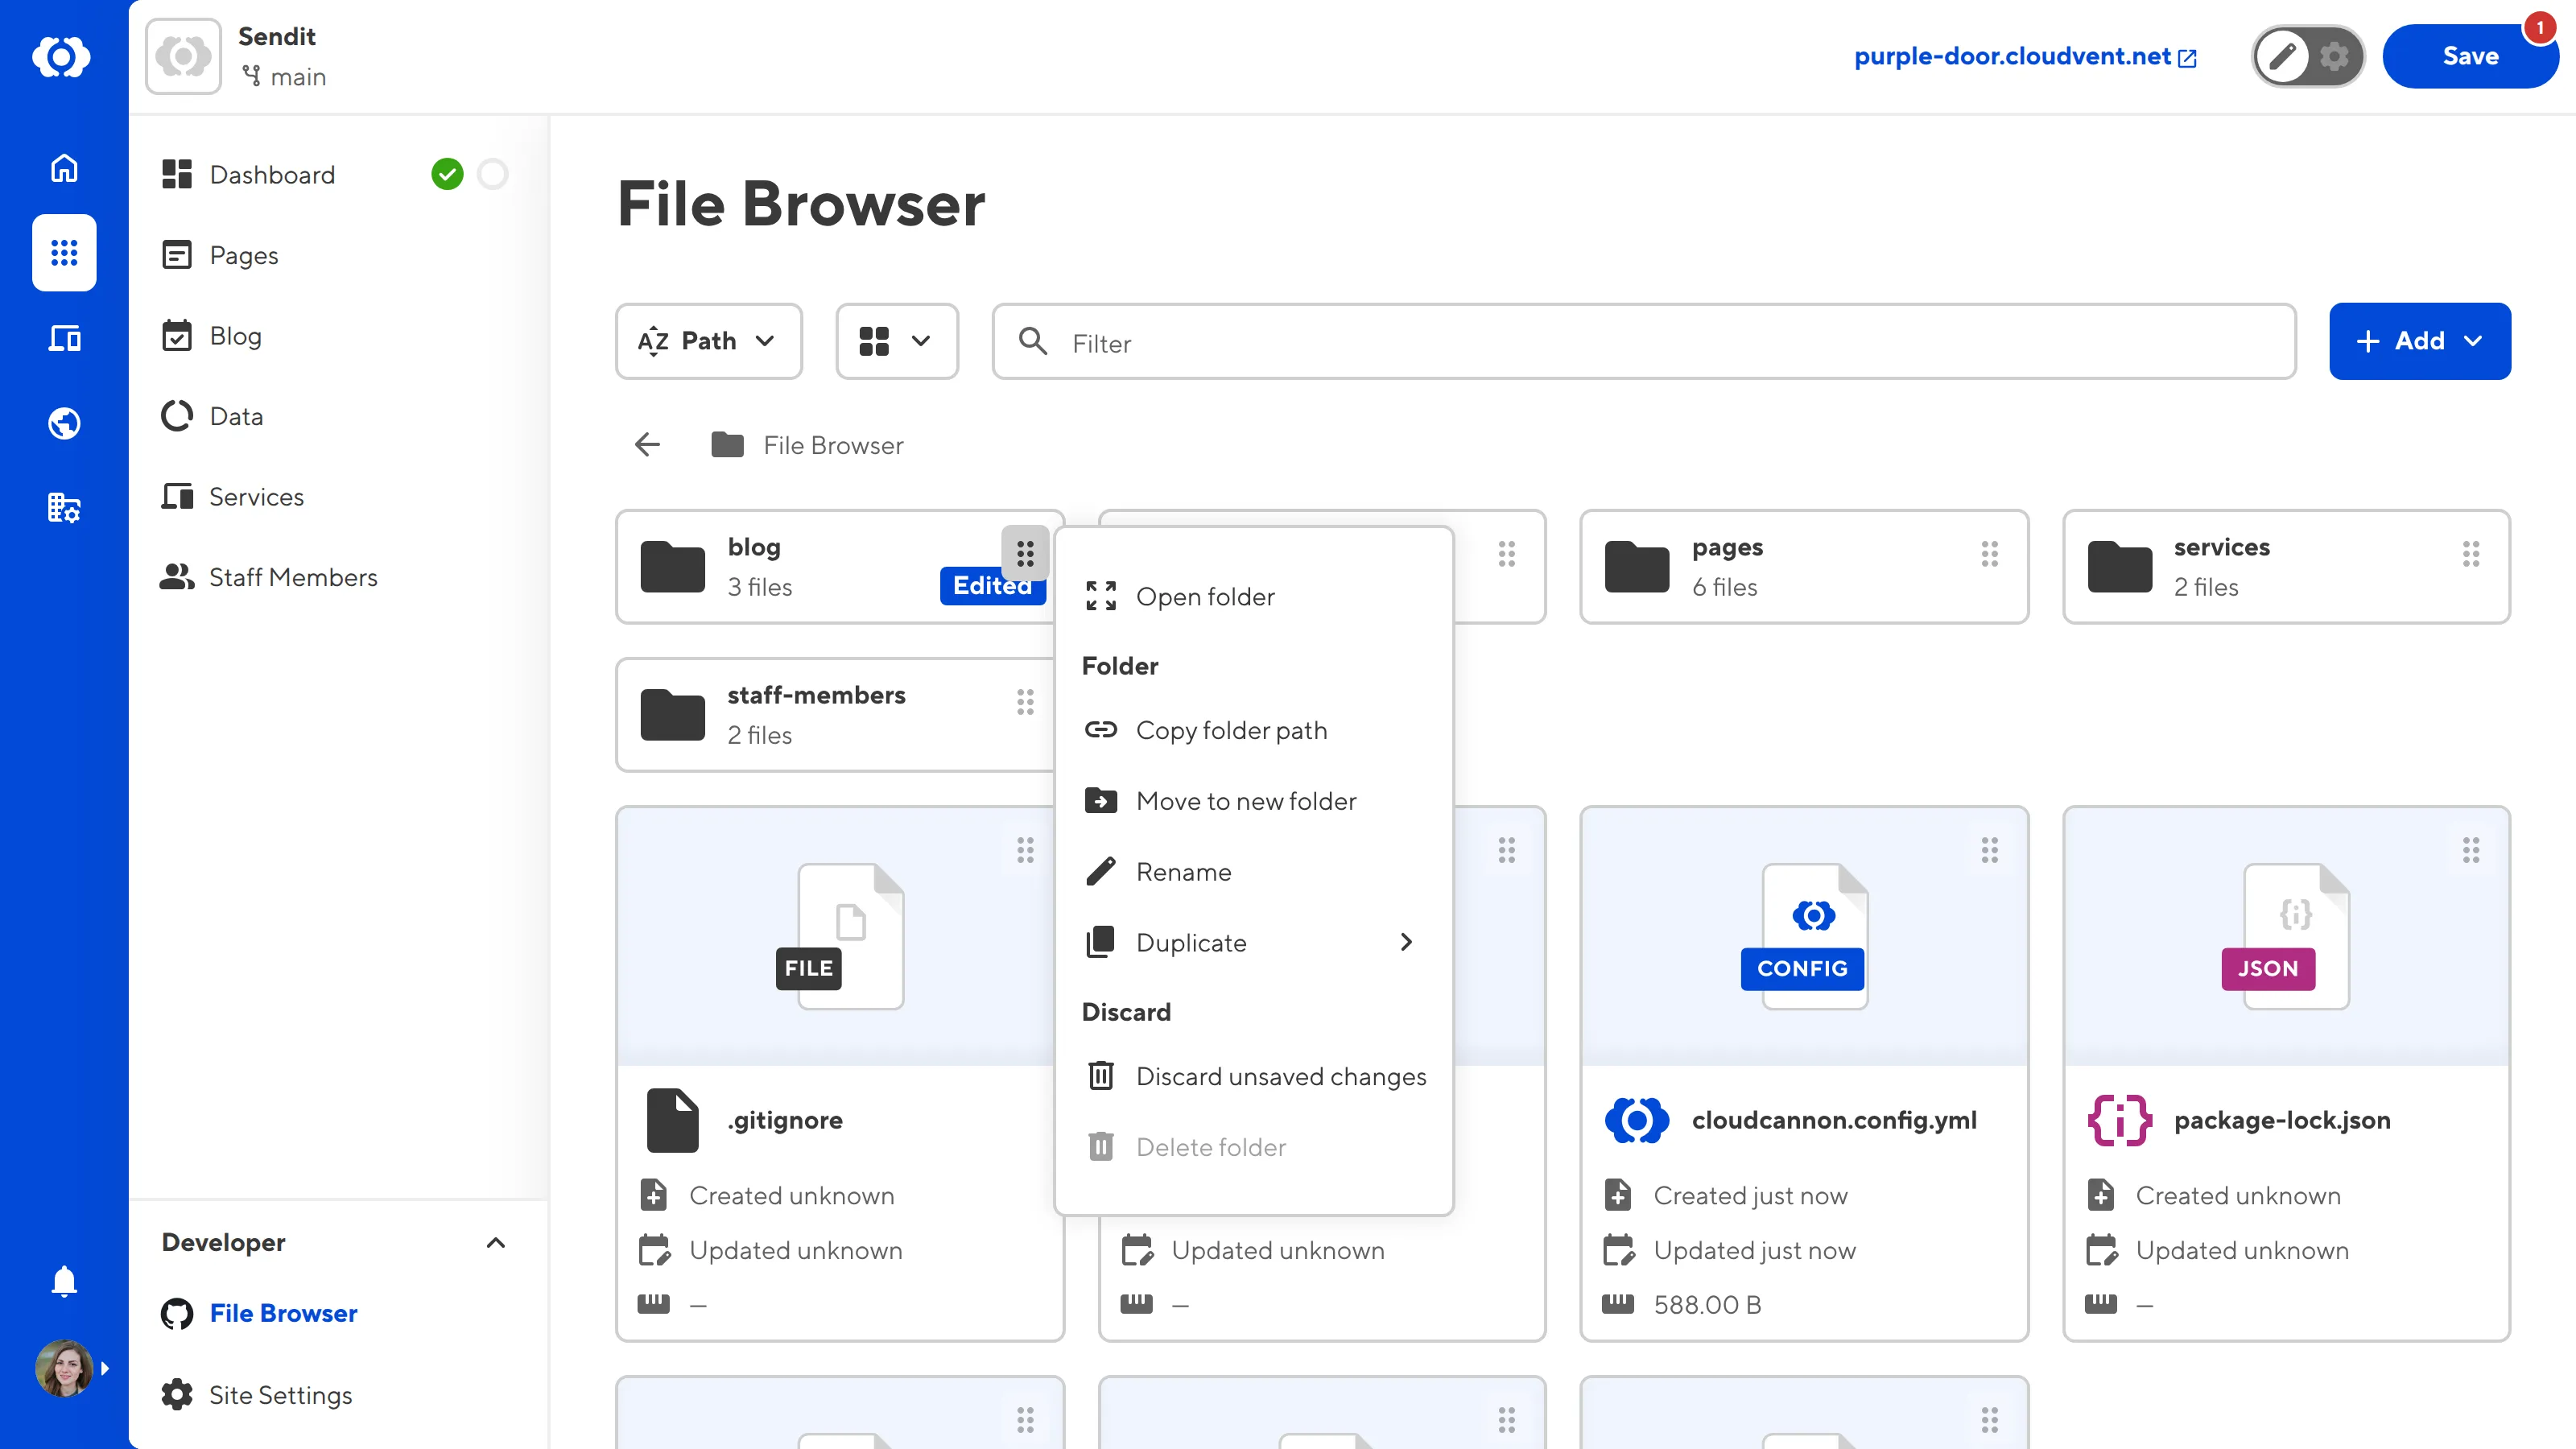
Task: Select Rename in the folder context menu
Action: click(x=1184, y=871)
